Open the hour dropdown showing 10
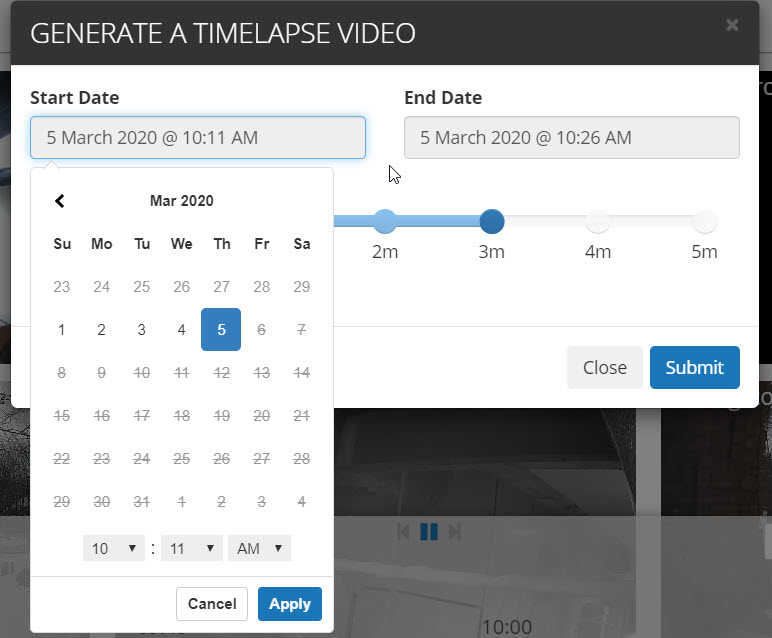Image resolution: width=772 pixels, height=638 pixels. (x=114, y=548)
